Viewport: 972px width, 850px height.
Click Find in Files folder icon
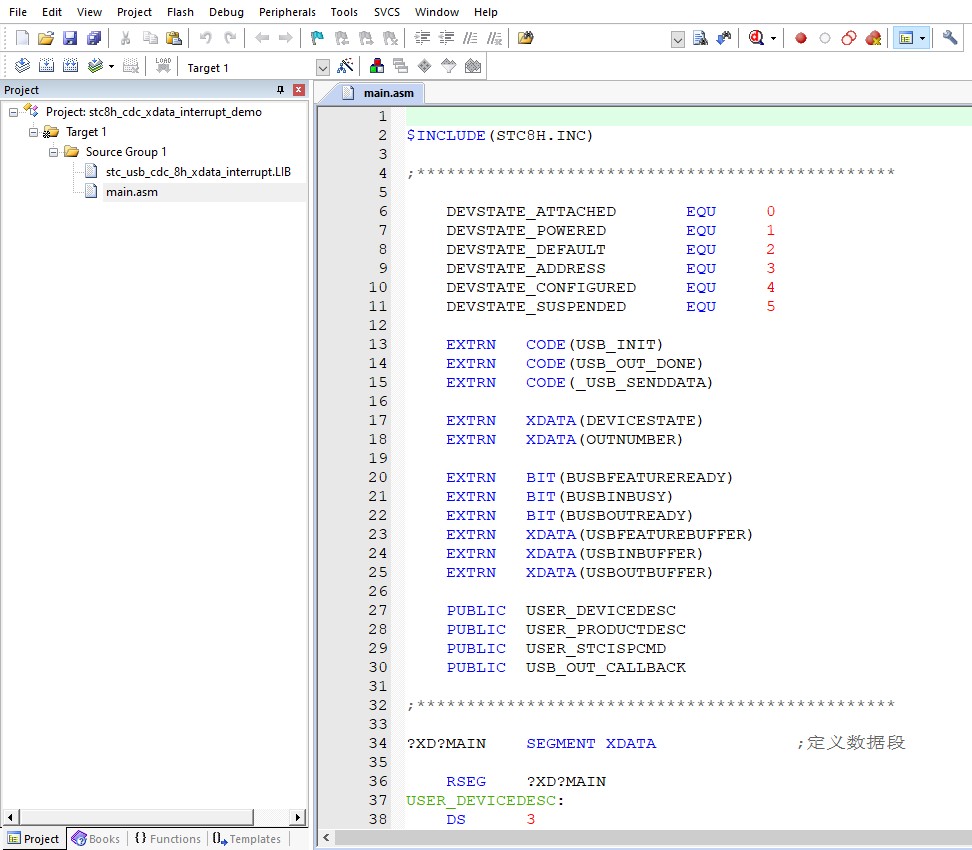(x=526, y=38)
